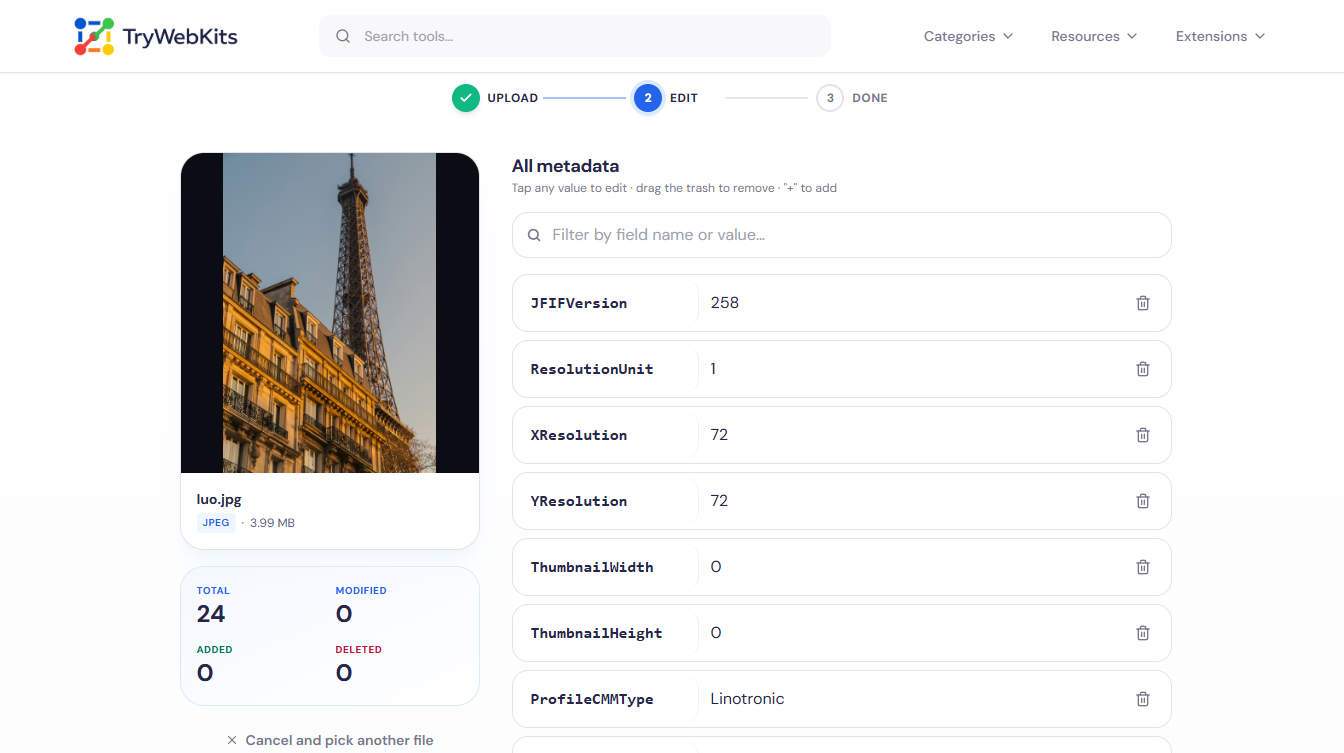
Task: Click the step 3 Done circle
Action: point(830,98)
